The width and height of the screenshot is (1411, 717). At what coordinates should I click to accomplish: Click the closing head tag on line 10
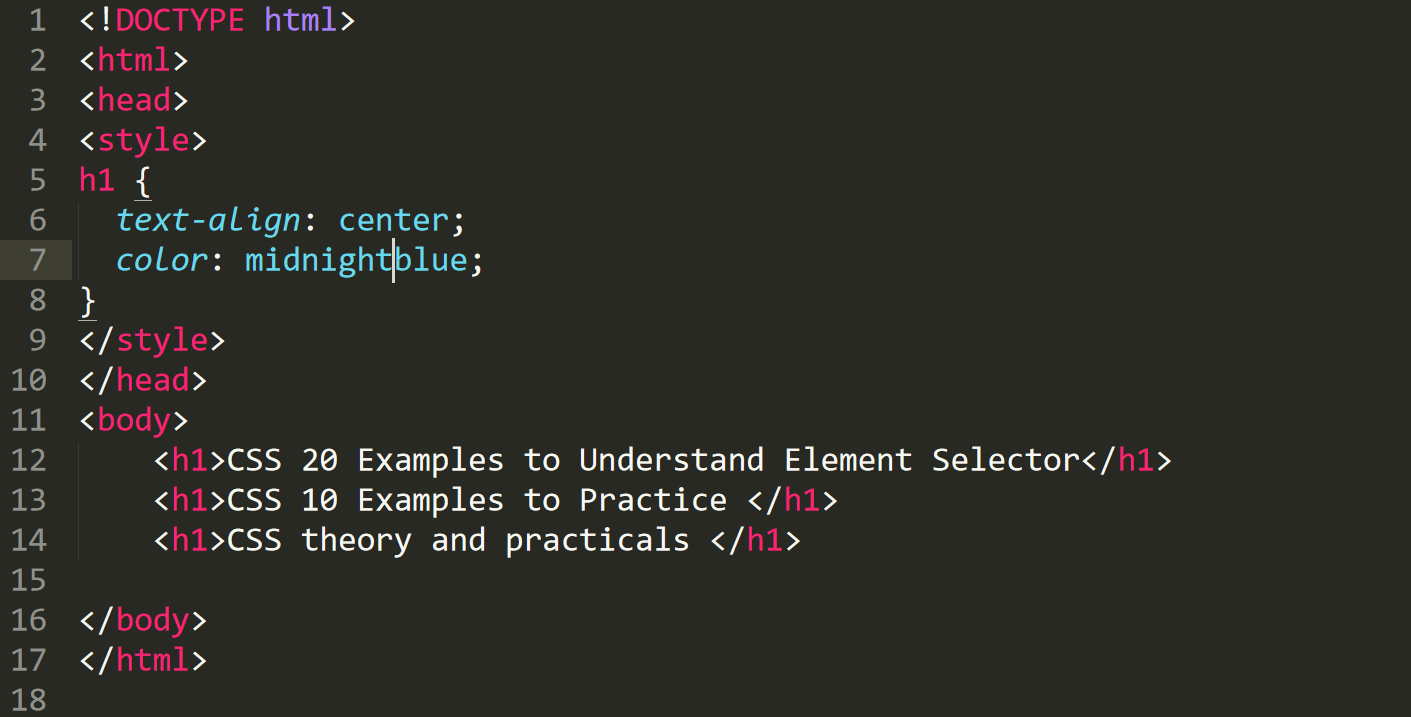143,380
